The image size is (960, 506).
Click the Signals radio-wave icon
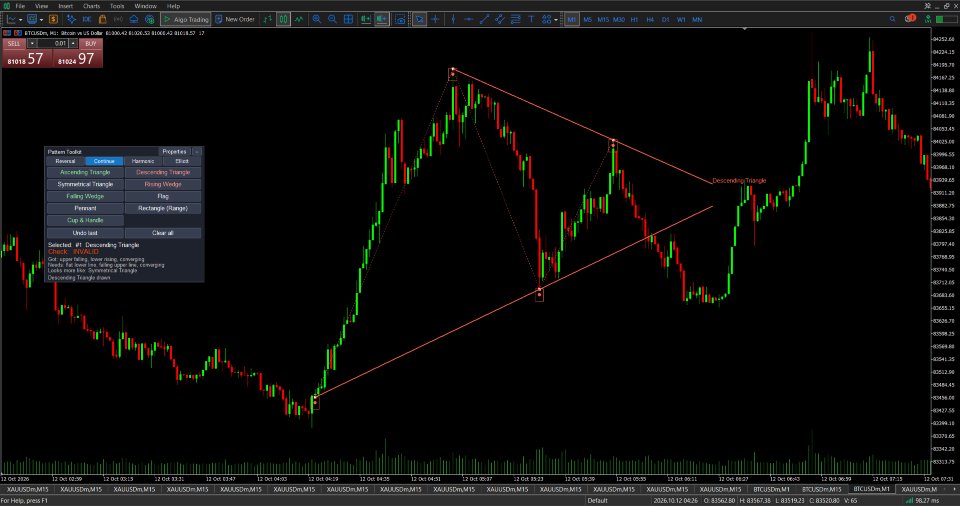(x=118, y=20)
